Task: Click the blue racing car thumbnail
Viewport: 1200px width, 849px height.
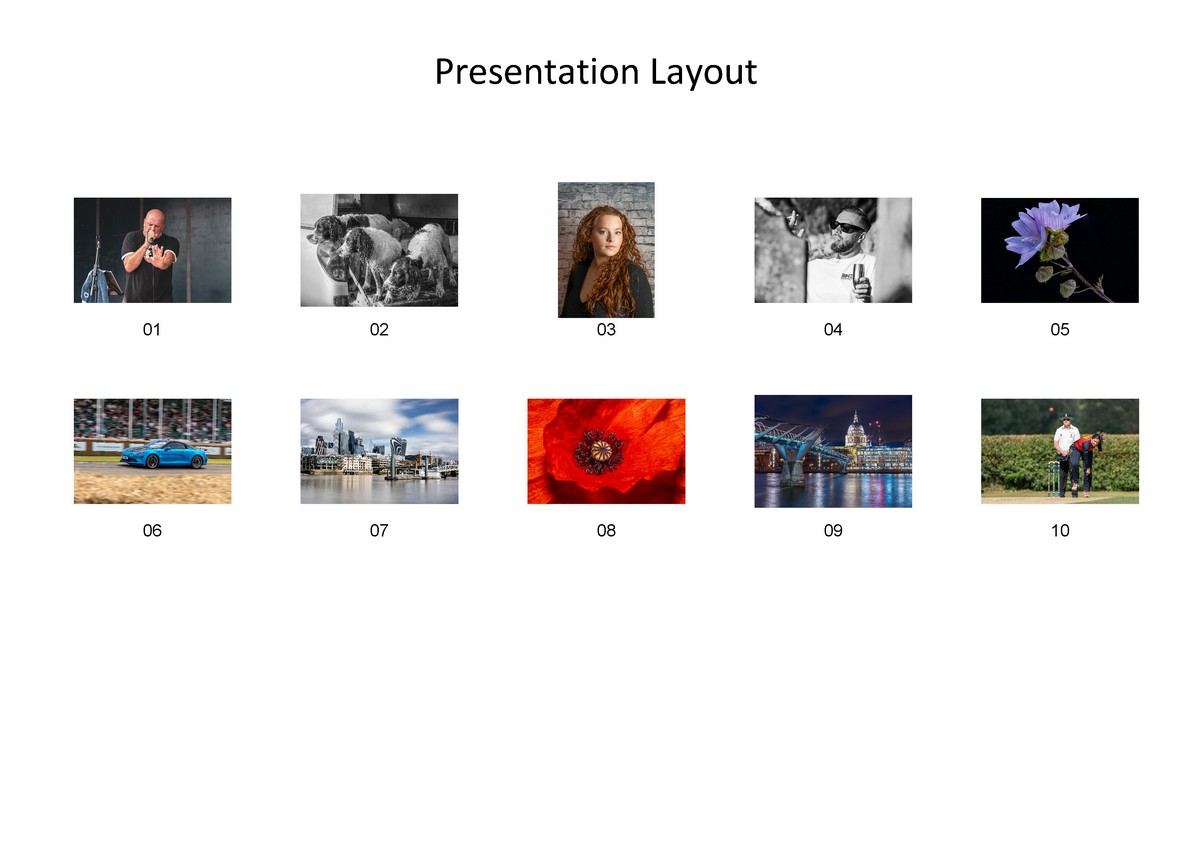Action: pos(152,450)
